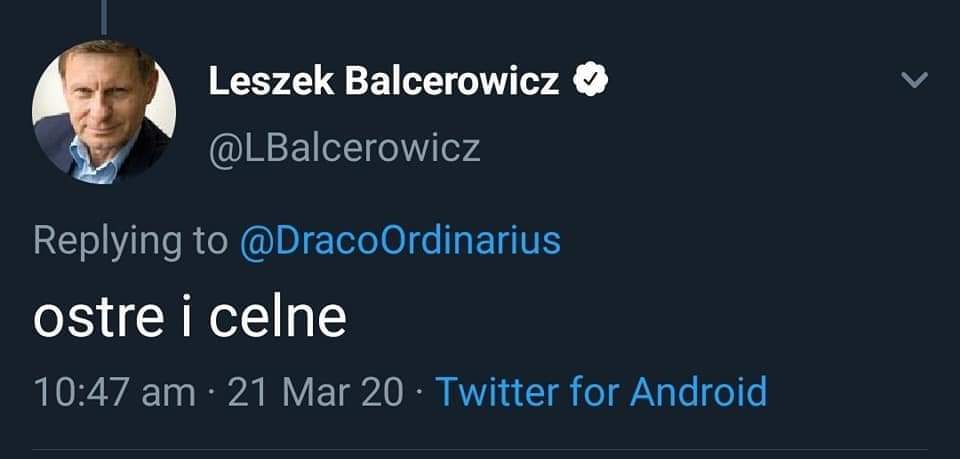Click the "Replying to" label
This screenshot has height=459, width=960.
pyautogui.click(x=130, y=241)
